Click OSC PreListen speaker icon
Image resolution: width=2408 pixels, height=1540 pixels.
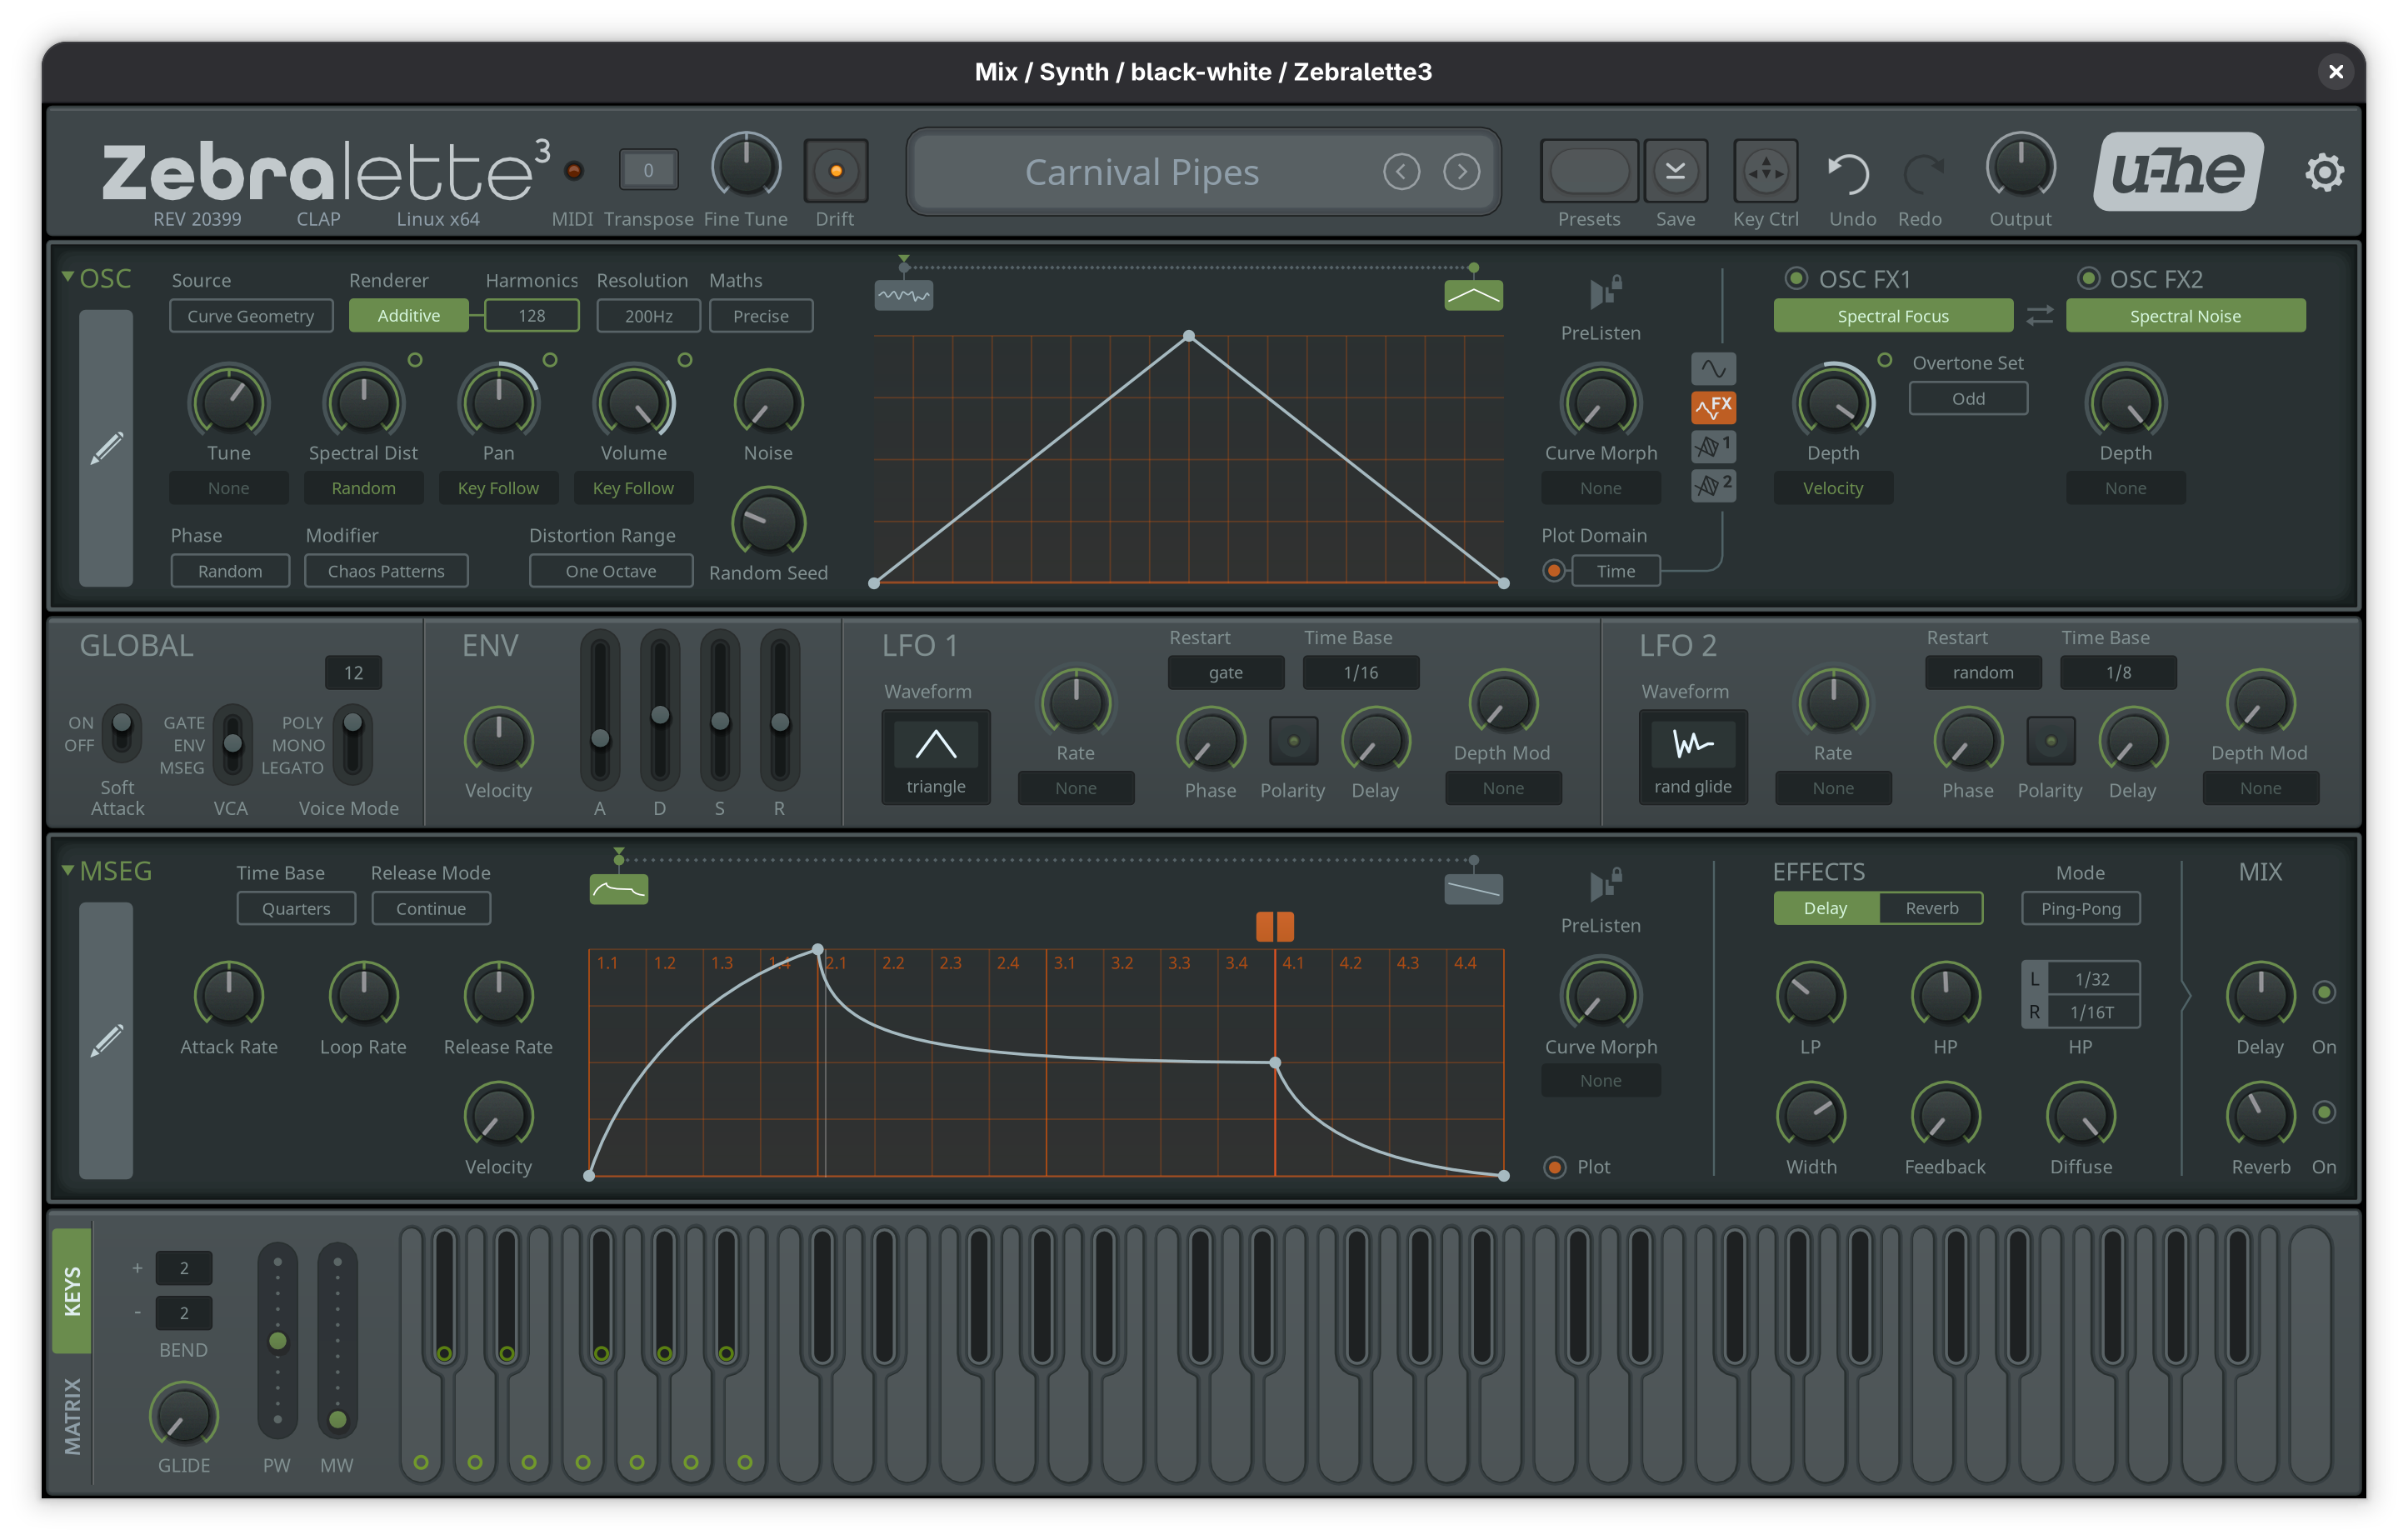pyautogui.click(x=1603, y=292)
